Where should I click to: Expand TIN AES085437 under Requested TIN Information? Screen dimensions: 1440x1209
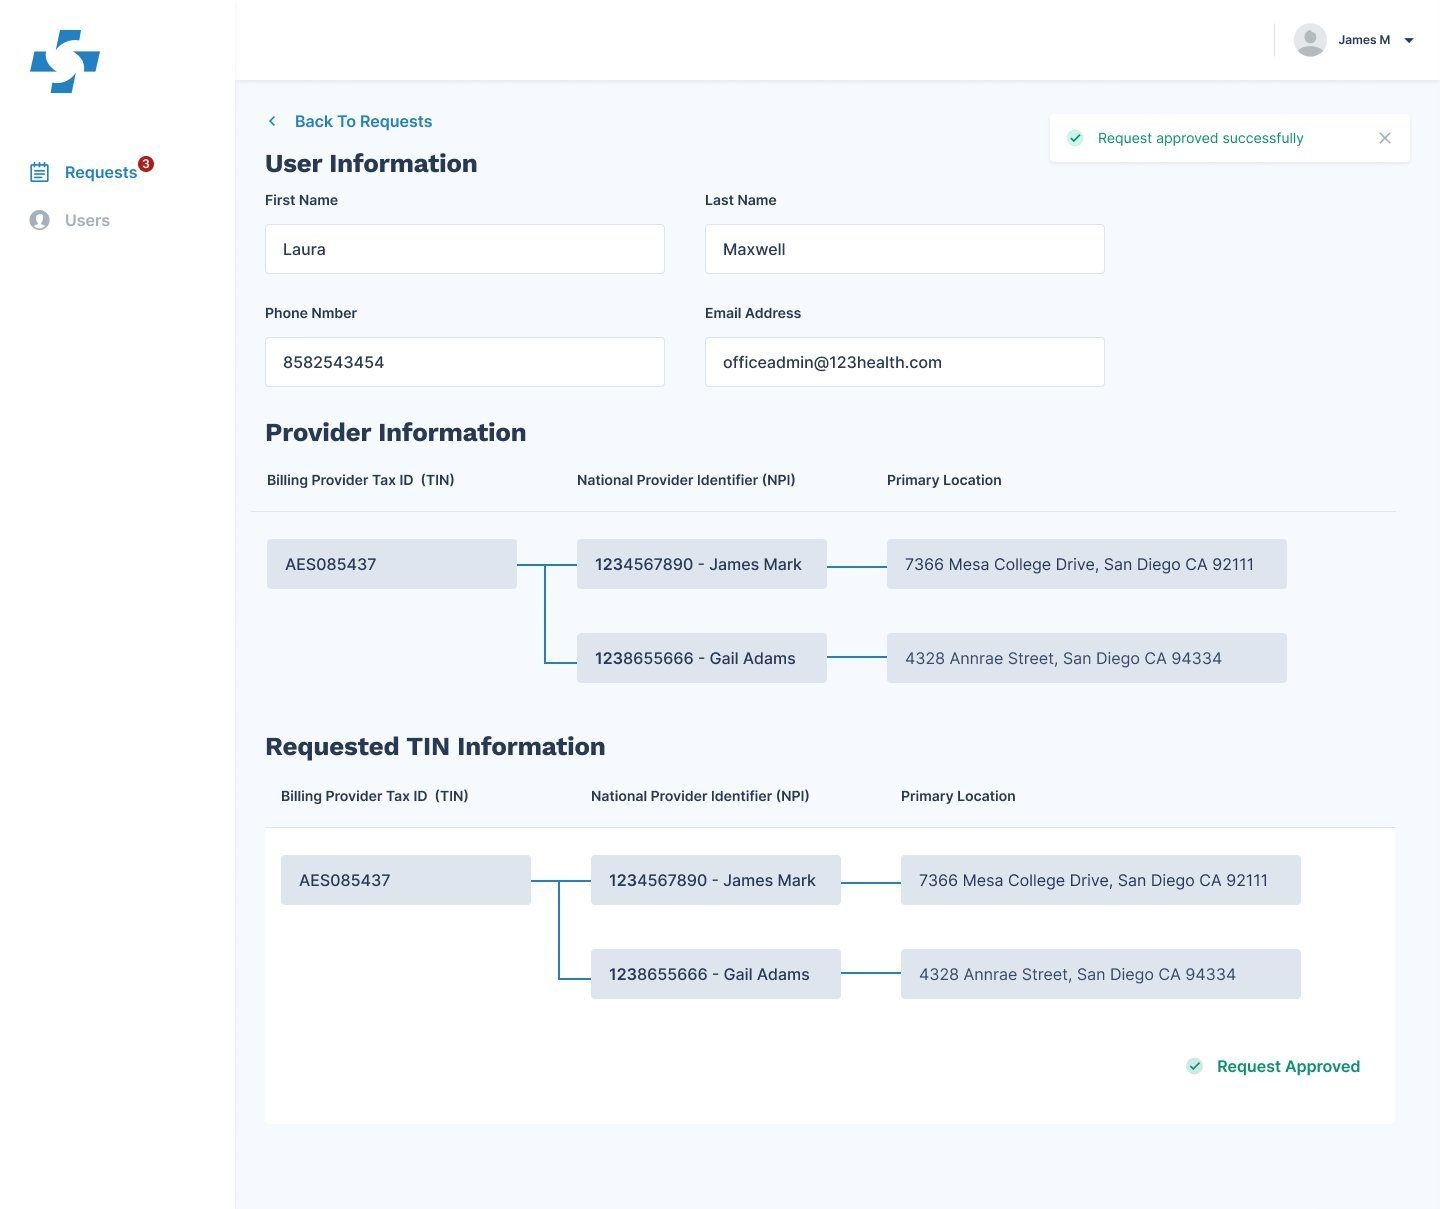click(405, 880)
